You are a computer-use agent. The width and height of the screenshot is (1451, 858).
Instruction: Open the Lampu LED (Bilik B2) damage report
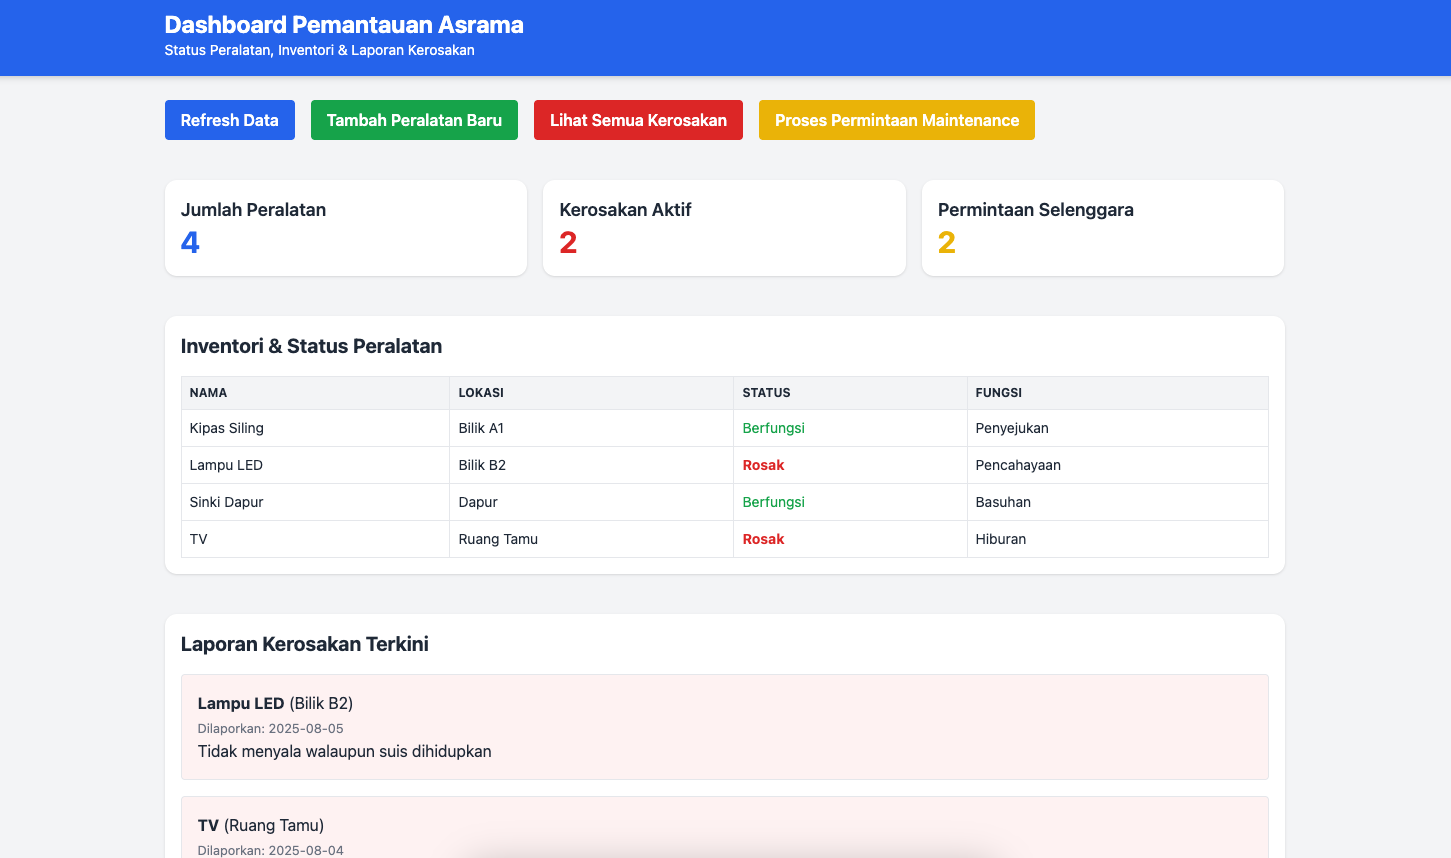[724, 727]
